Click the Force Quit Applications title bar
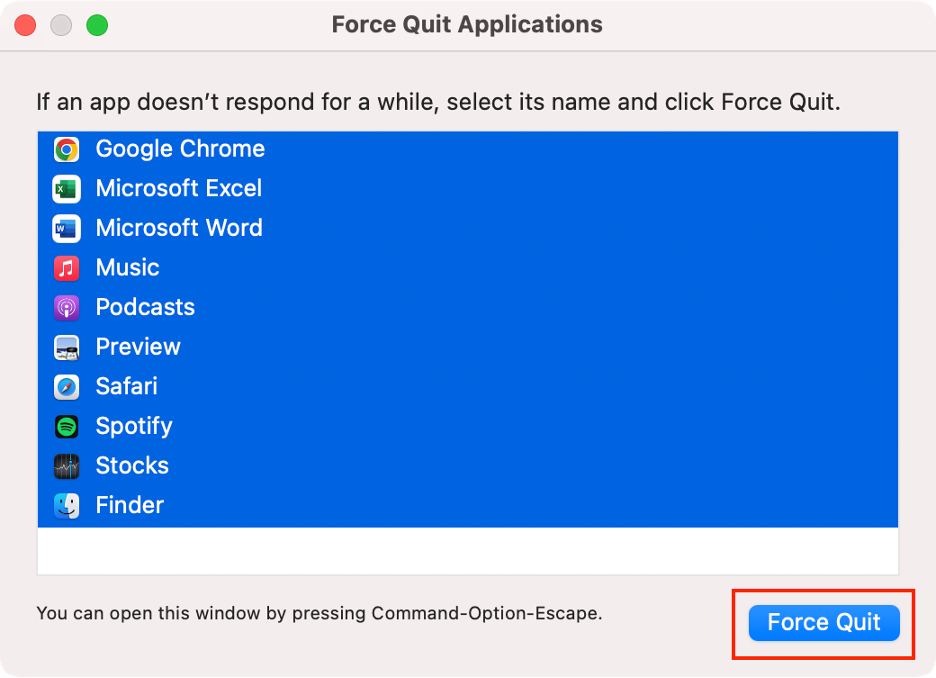The width and height of the screenshot is (936, 678). pyautogui.click(x=468, y=24)
